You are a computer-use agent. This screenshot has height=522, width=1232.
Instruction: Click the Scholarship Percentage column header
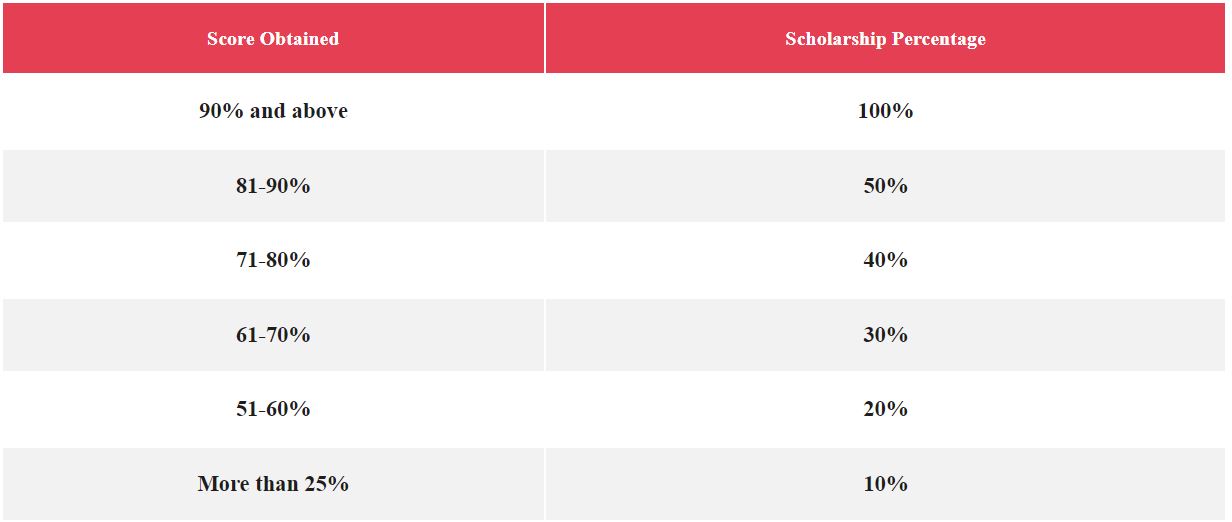click(x=885, y=38)
